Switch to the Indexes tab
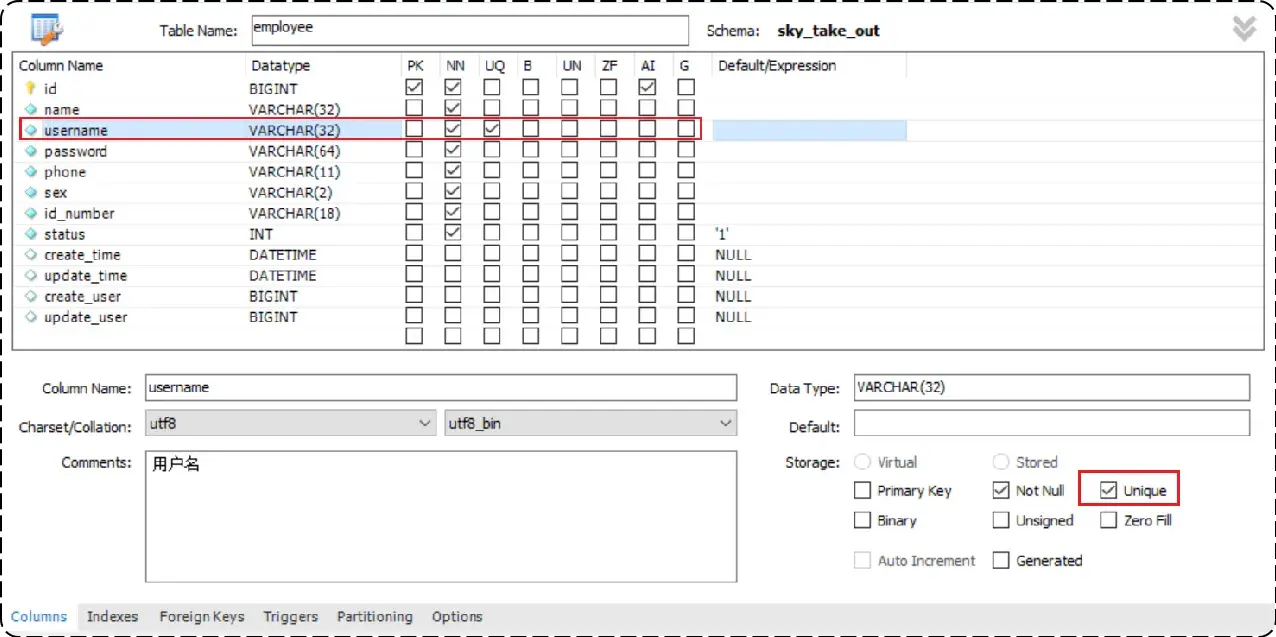This screenshot has width=1276, height=637. [112, 616]
